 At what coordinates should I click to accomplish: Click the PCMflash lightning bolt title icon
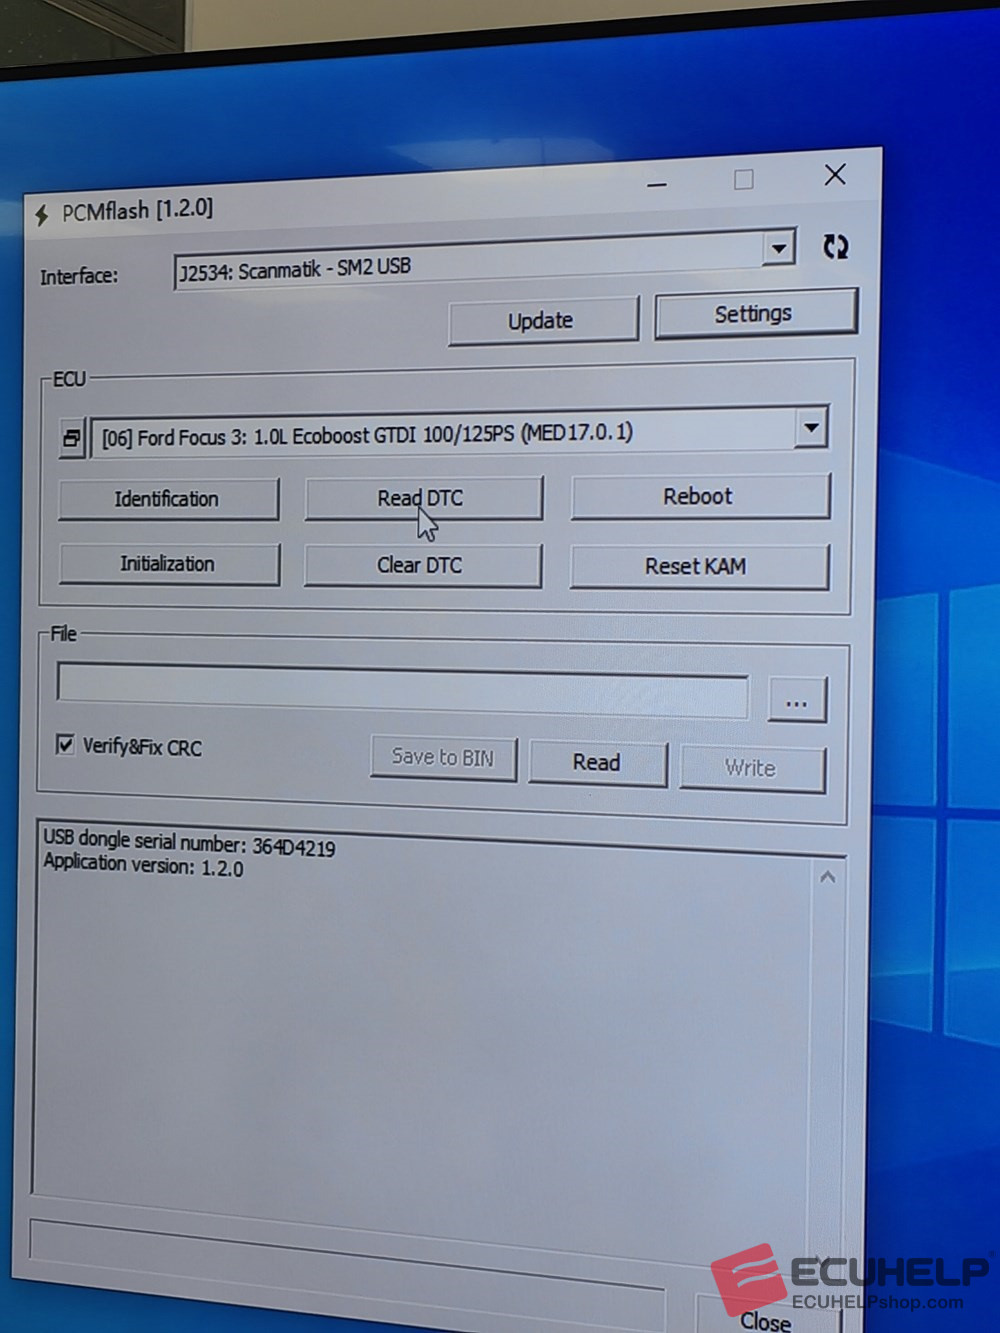(x=42, y=214)
